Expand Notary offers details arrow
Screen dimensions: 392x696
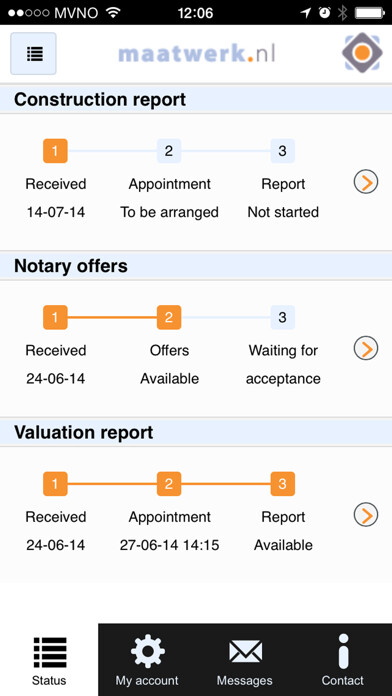tap(366, 348)
